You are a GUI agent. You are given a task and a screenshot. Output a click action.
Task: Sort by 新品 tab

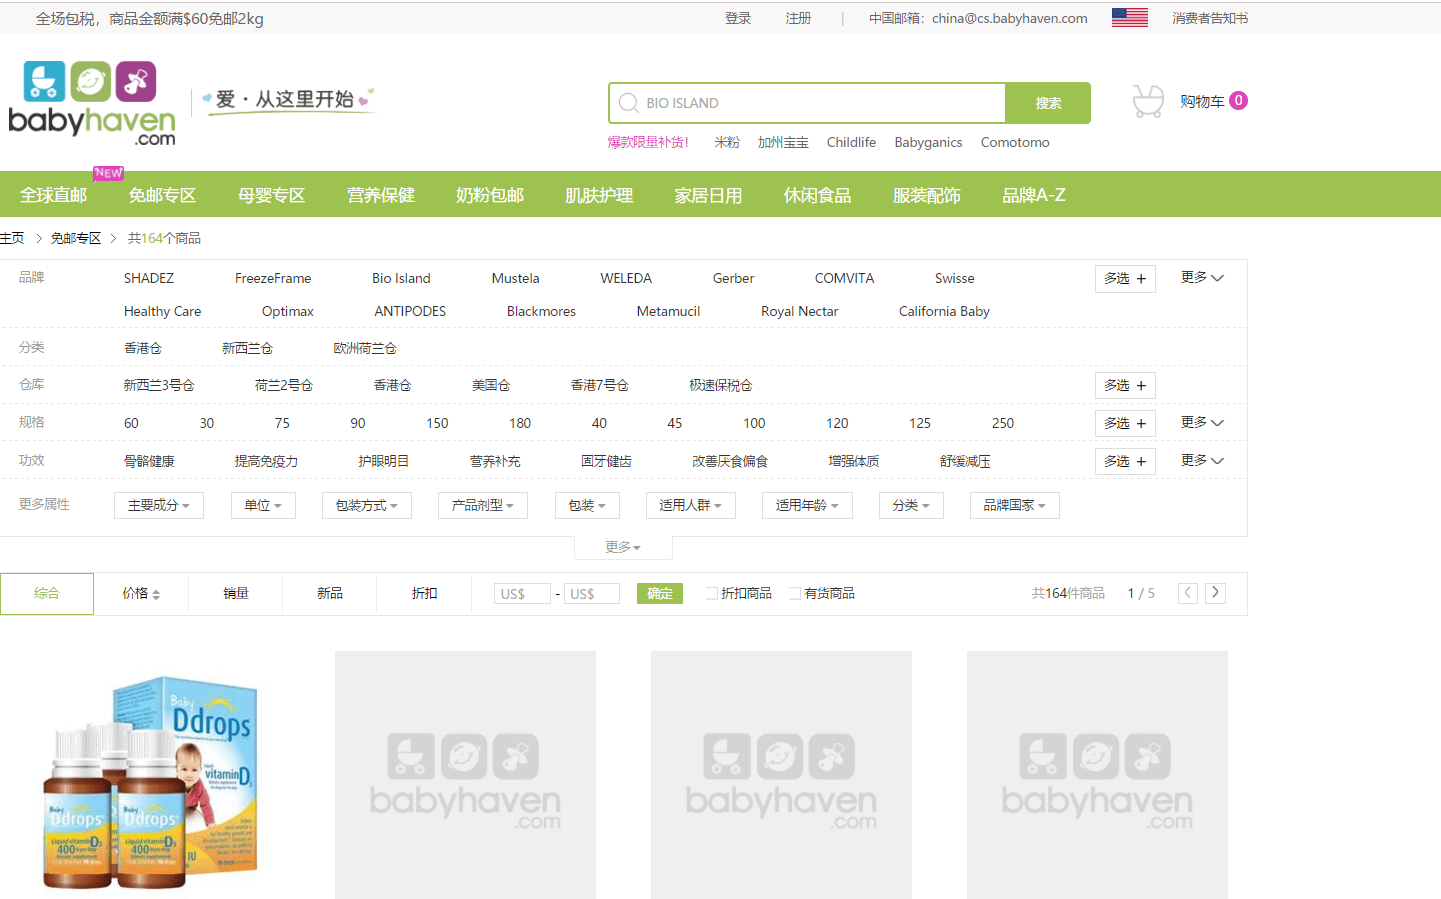[x=330, y=593]
